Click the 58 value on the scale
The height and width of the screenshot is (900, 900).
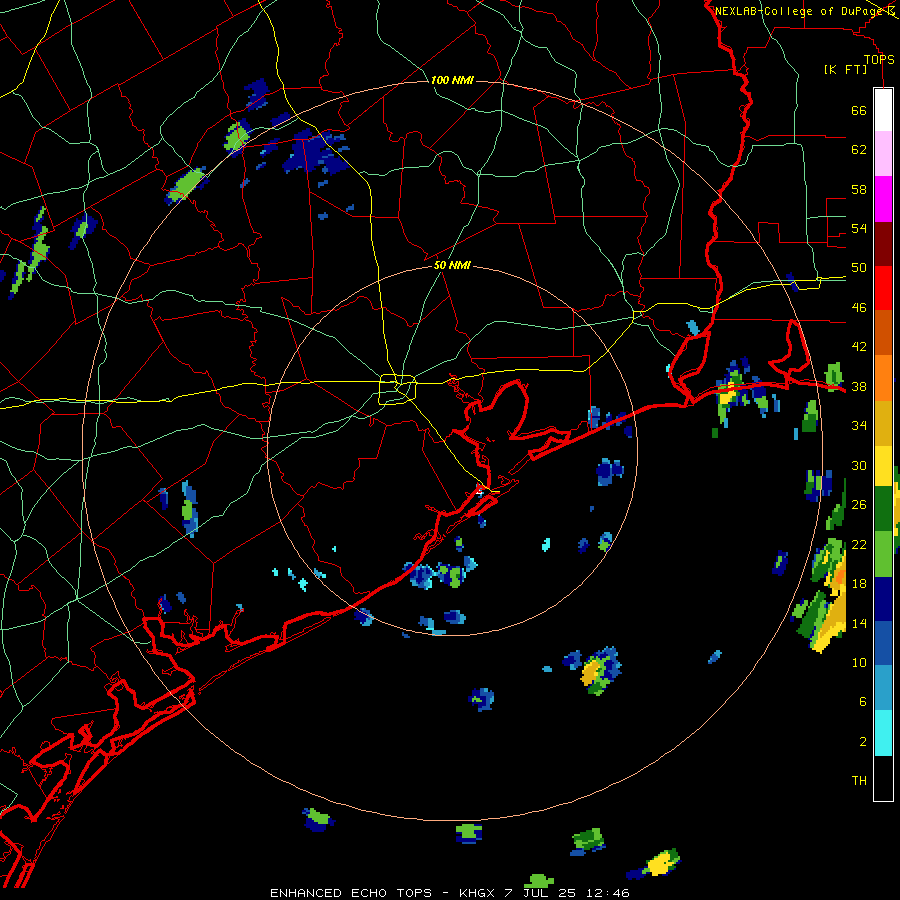point(859,189)
